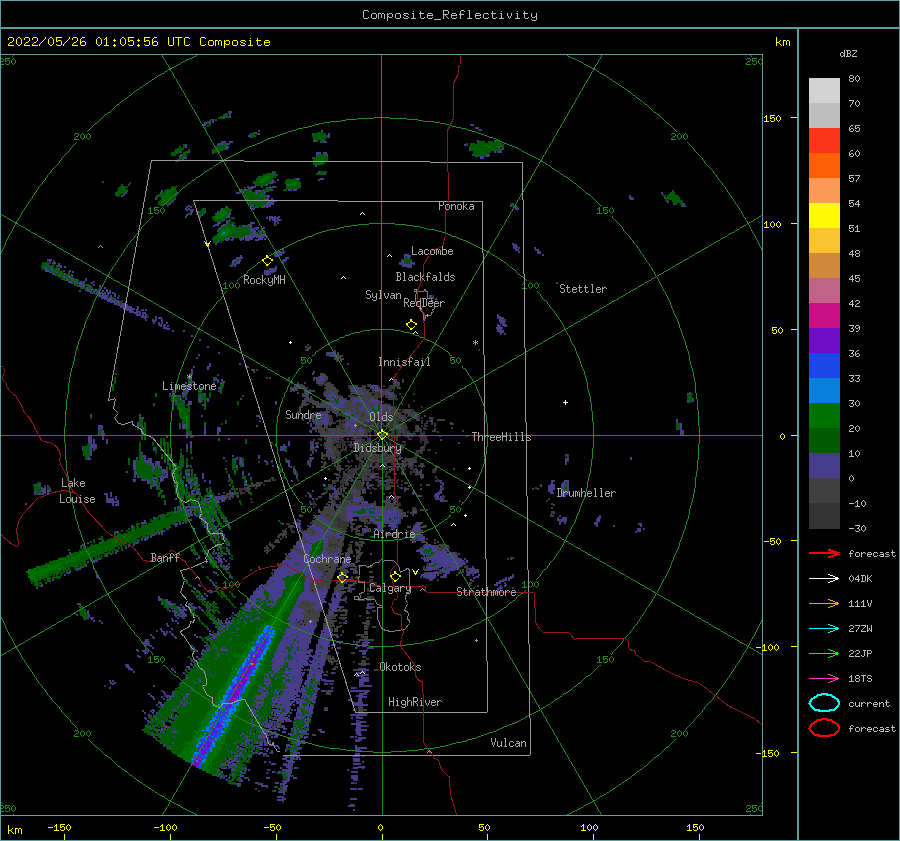The image size is (900, 841).
Task: Click the Strathmore city label
Action: point(486,592)
